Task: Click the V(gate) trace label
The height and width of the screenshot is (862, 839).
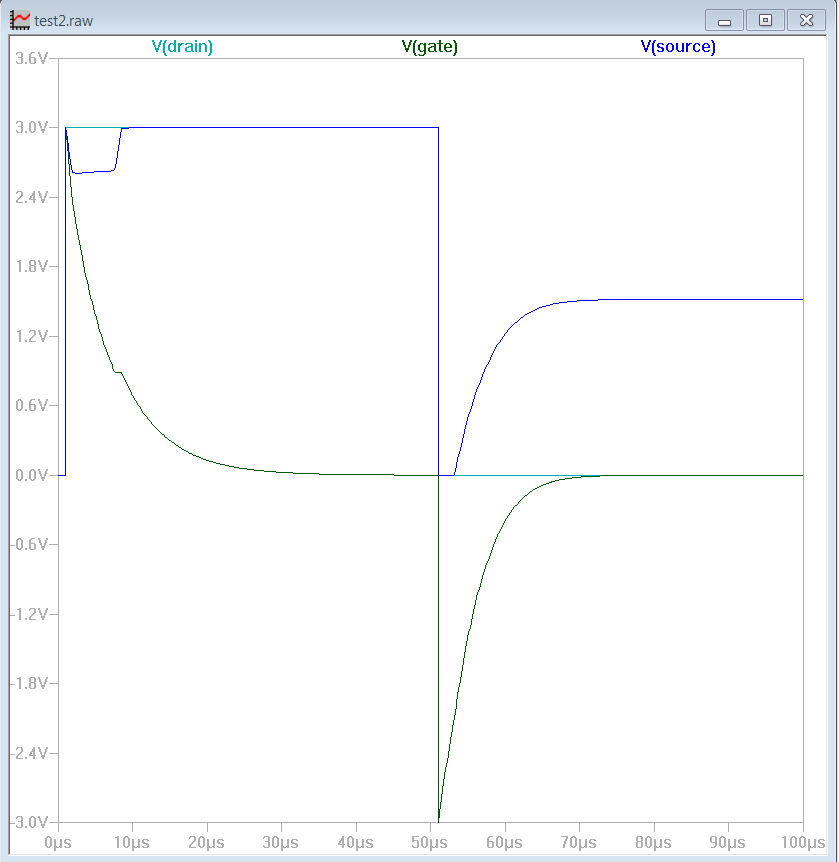Action: [429, 47]
